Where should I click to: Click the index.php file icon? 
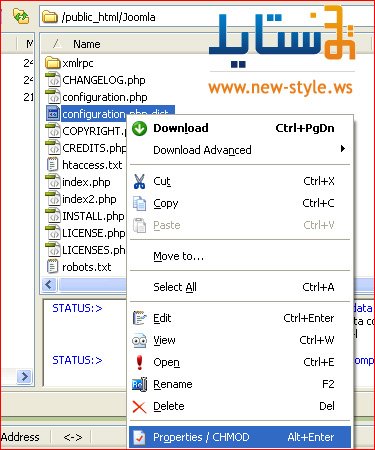point(52,182)
